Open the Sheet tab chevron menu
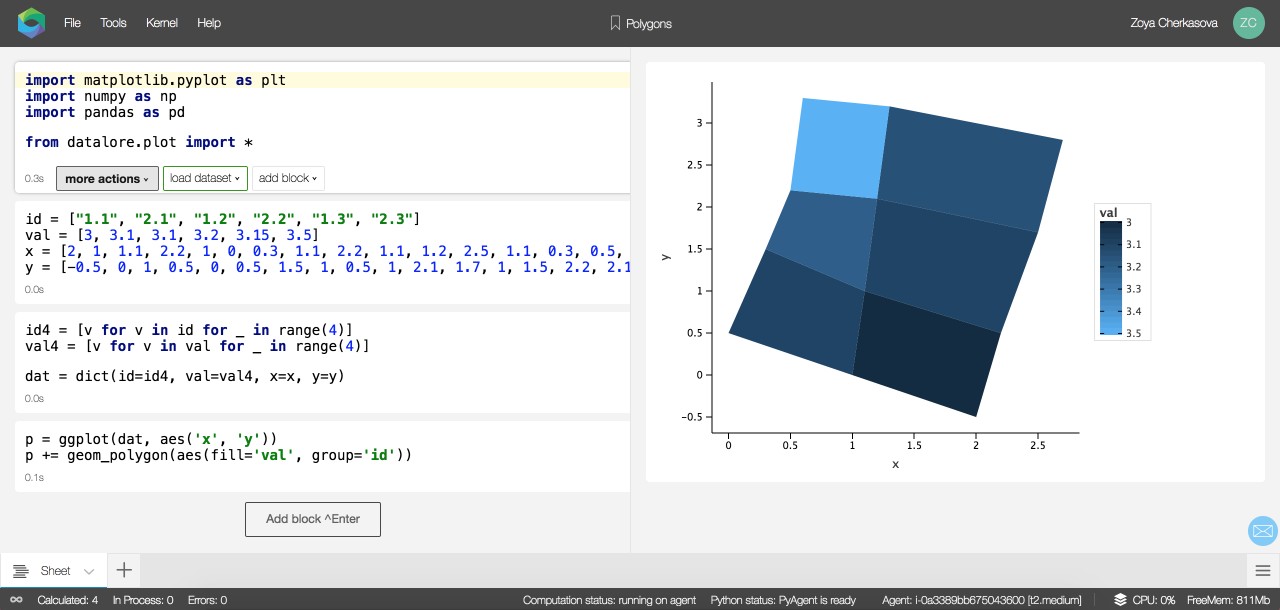 coord(89,572)
